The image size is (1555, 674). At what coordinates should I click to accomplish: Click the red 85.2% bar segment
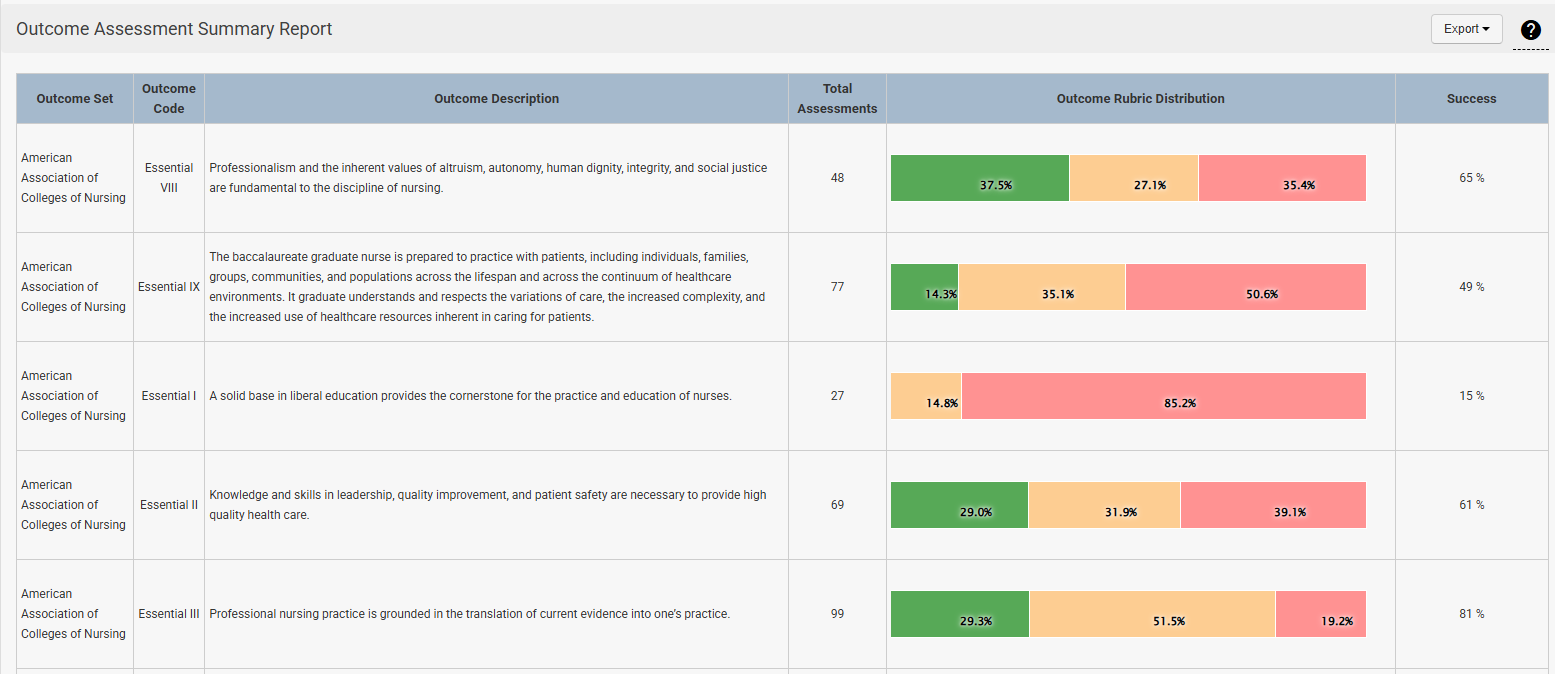(1163, 396)
